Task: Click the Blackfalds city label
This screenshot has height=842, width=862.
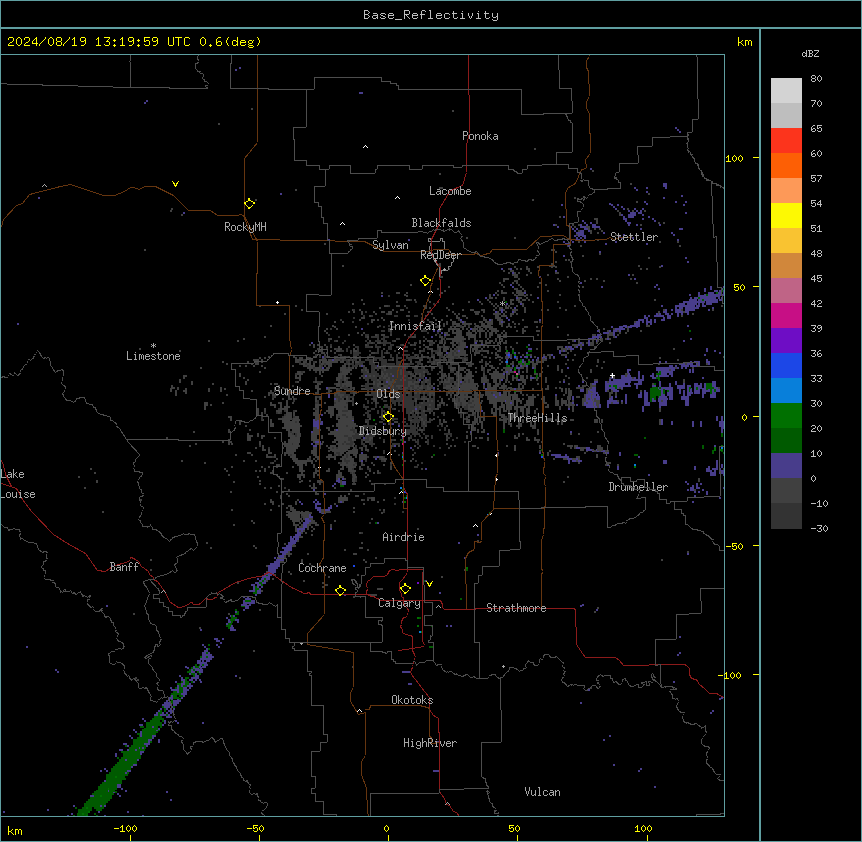Action: click(441, 223)
